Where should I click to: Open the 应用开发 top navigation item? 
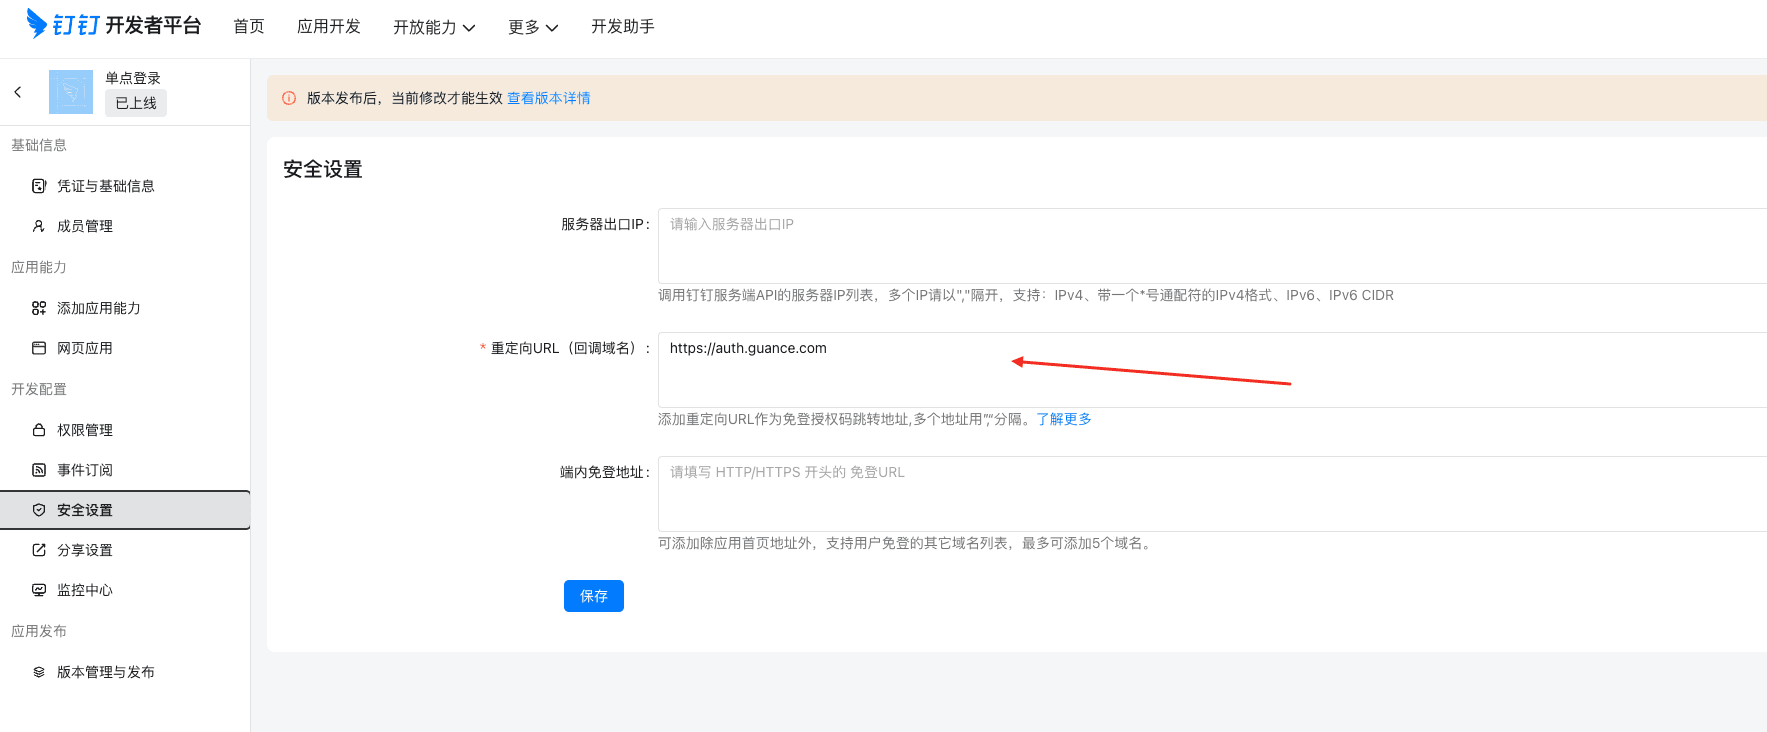[329, 26]
